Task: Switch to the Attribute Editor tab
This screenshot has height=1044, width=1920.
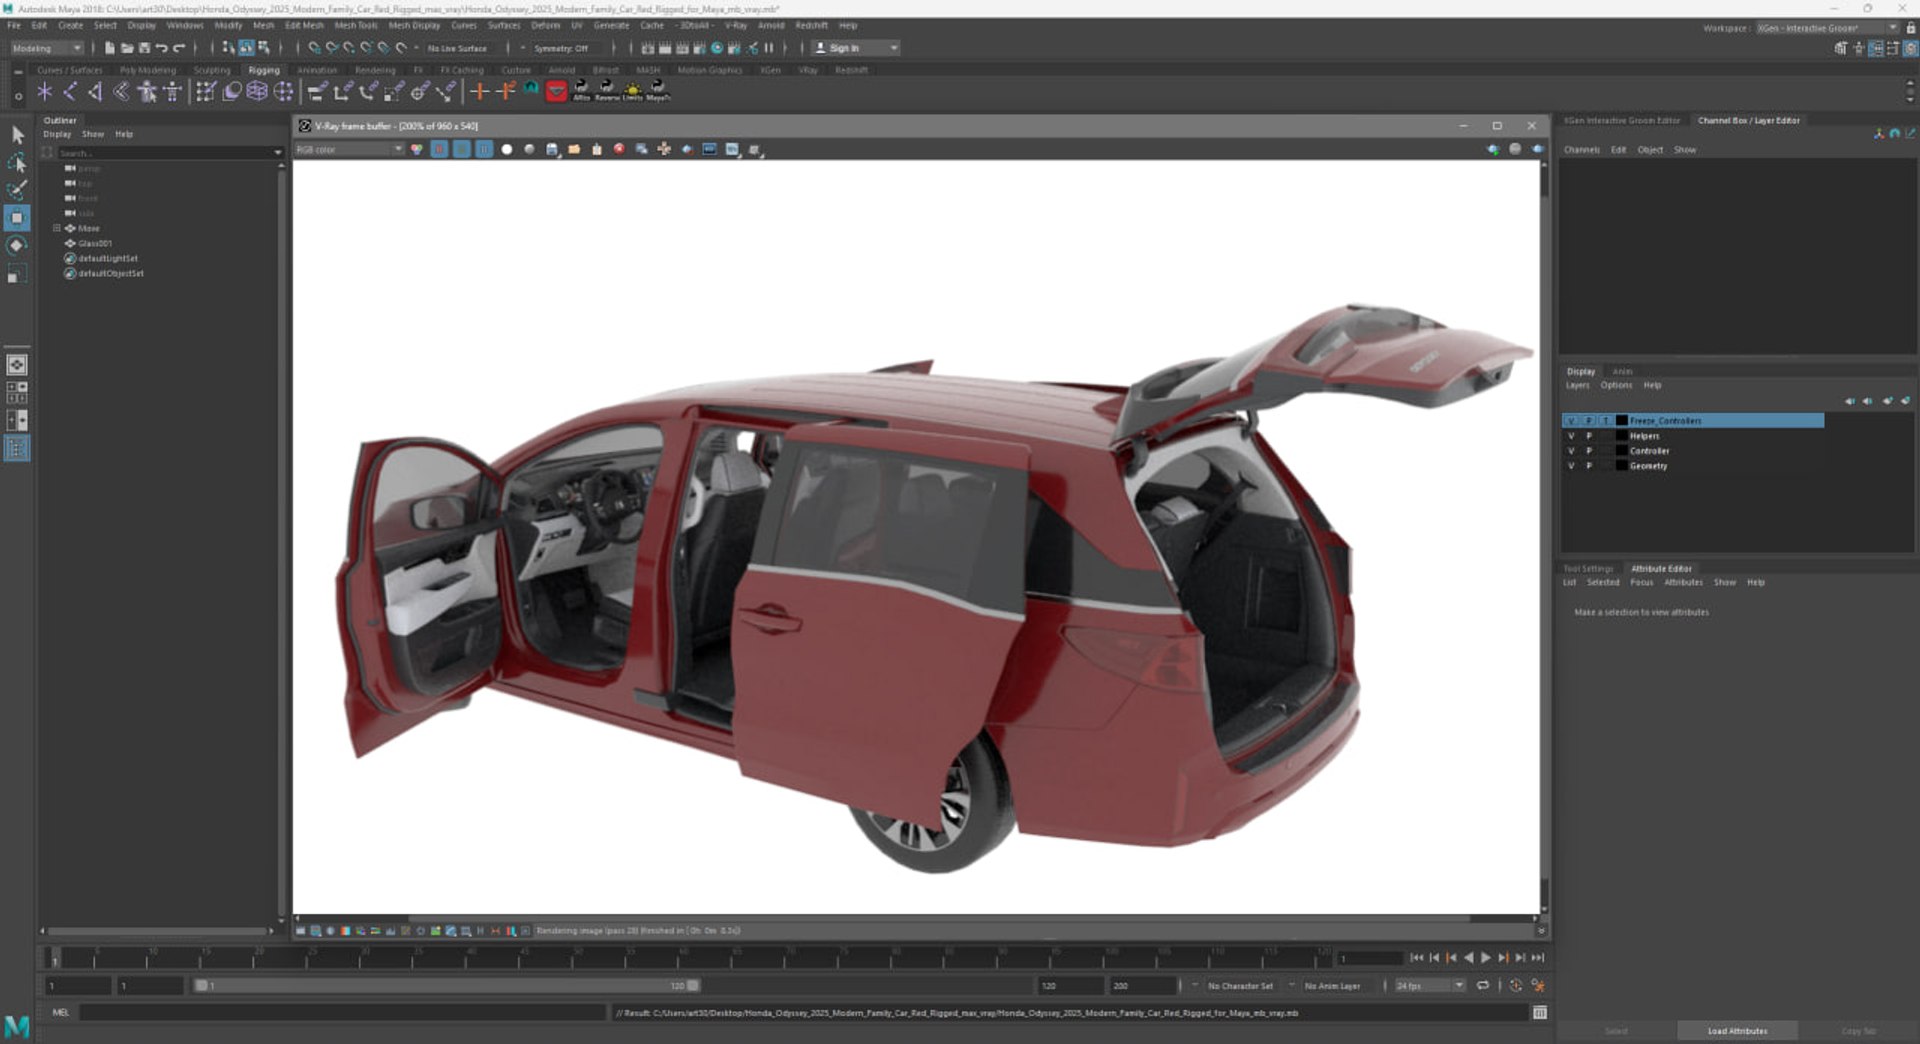Action: coord(1661,569)
